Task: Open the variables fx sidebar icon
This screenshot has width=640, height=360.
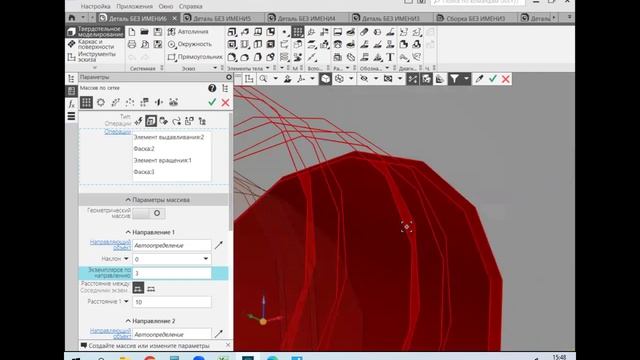Action: (x=71, y=104)
